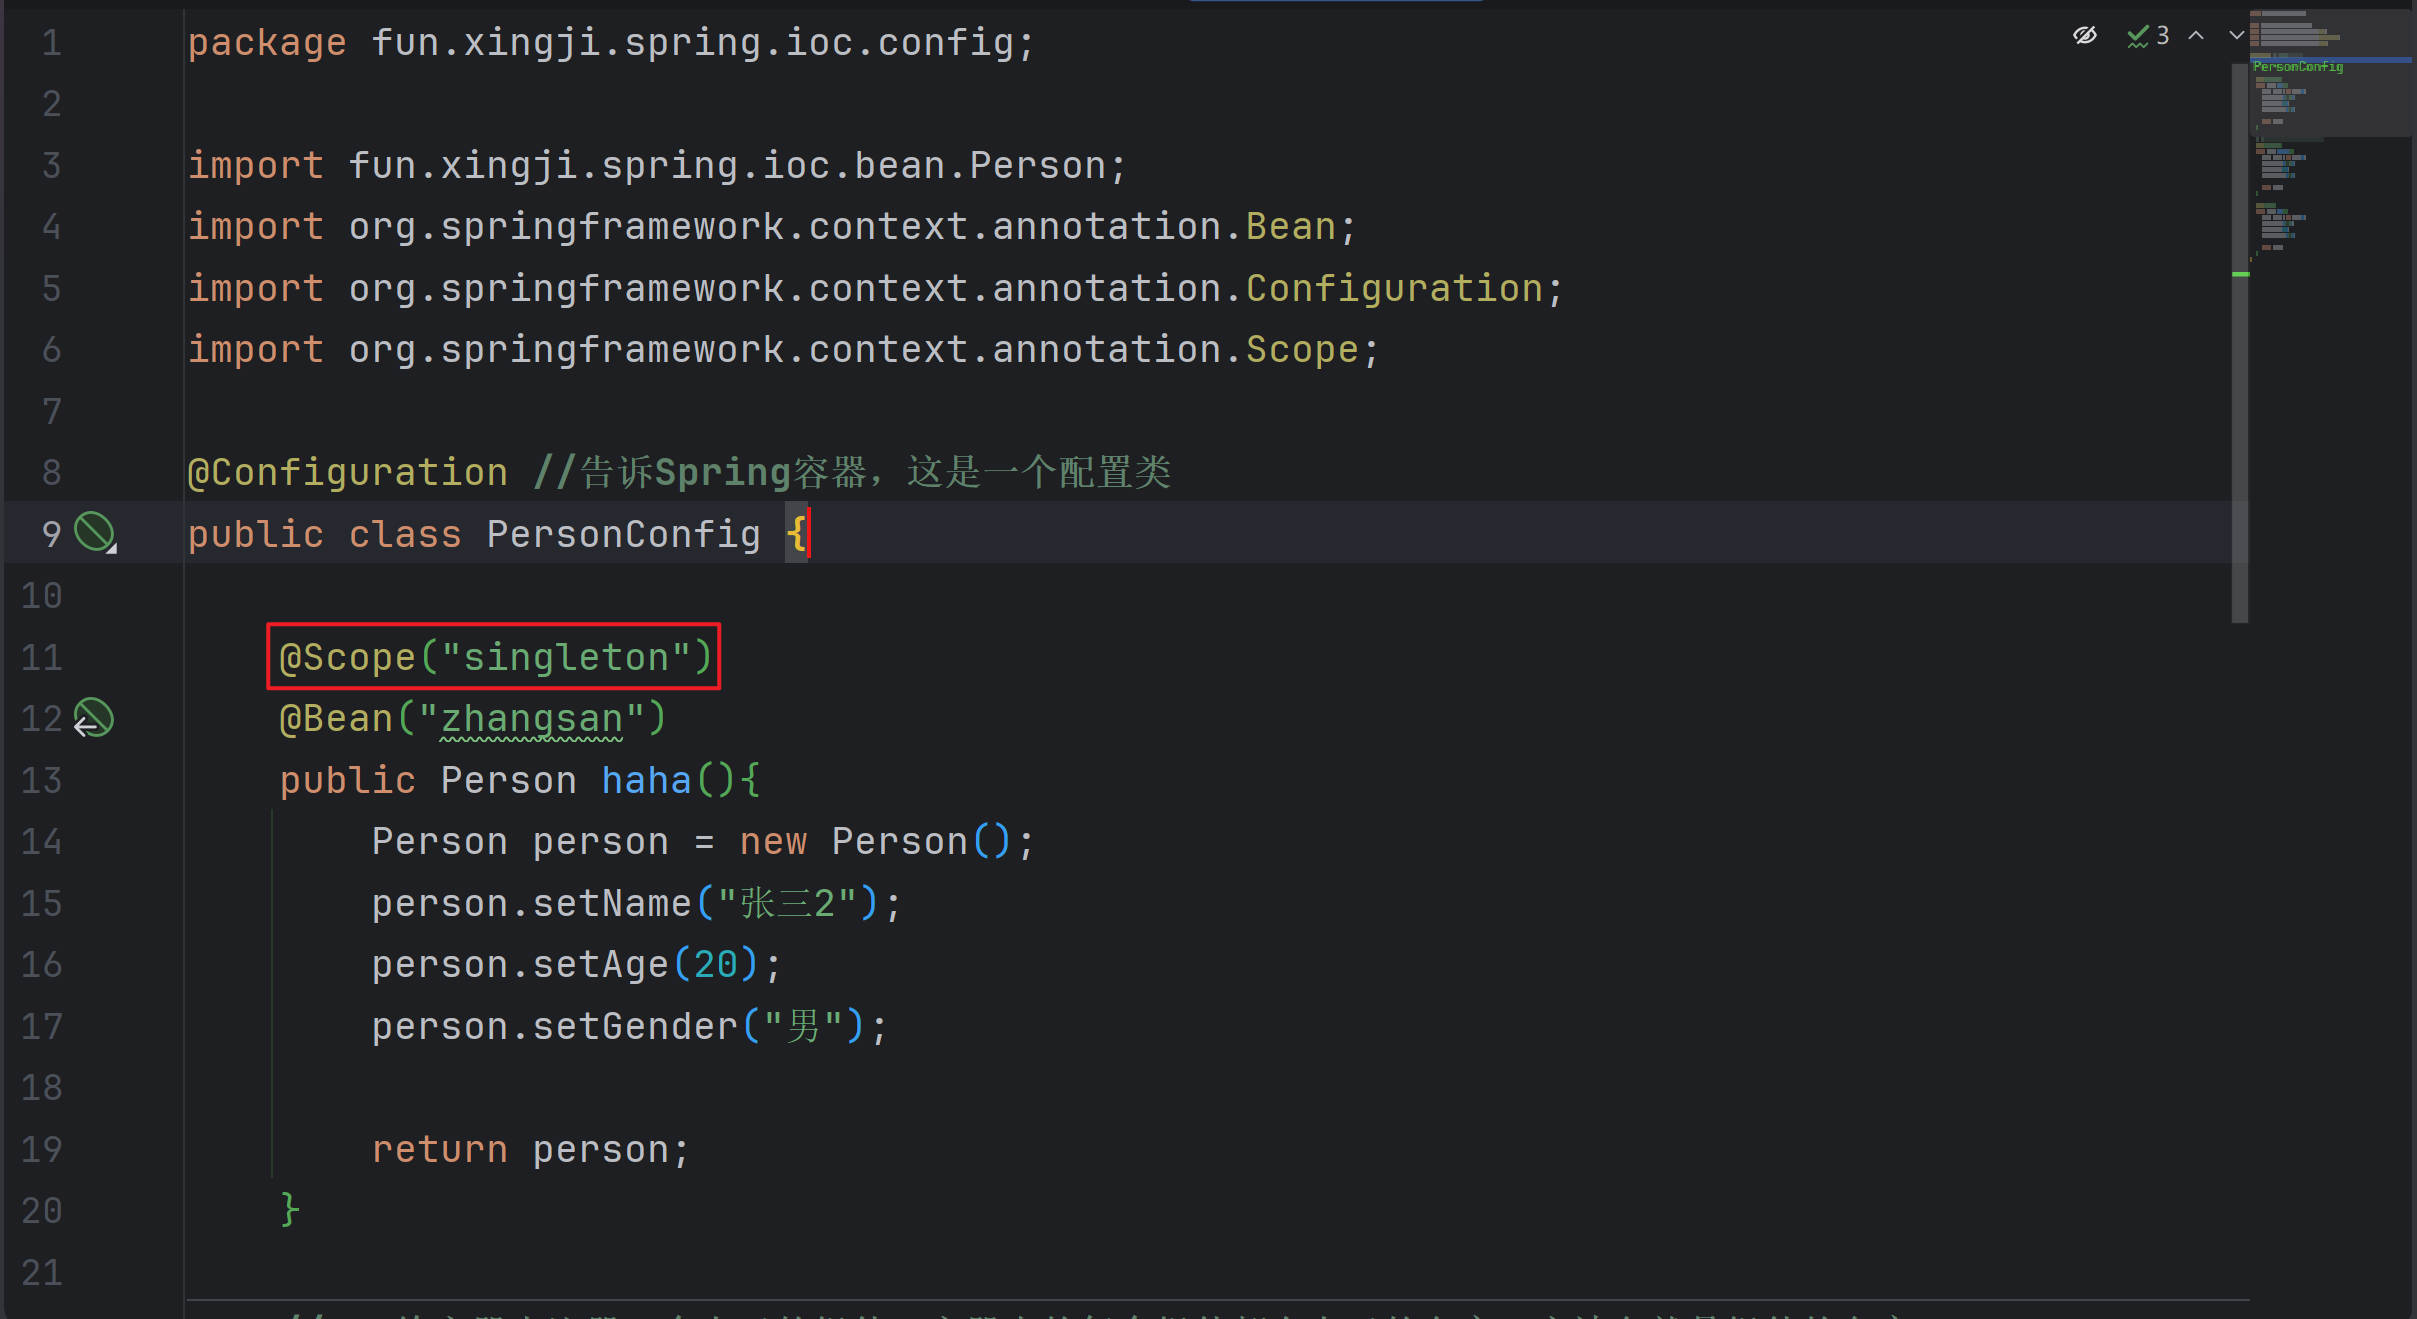Jump to next highlighted problem with down arrow
This screenshot has width=2417, height=1319.
2236,36
